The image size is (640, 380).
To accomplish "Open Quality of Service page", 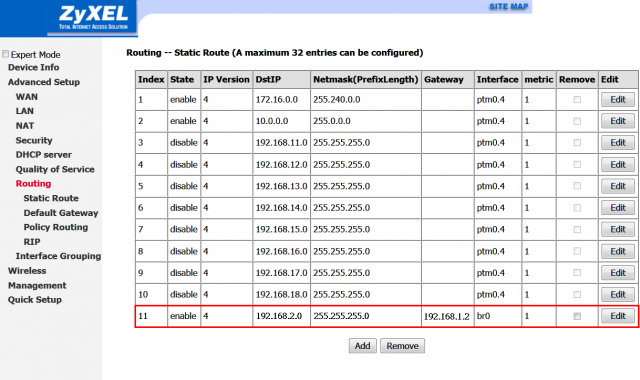I will coord(55,169).
